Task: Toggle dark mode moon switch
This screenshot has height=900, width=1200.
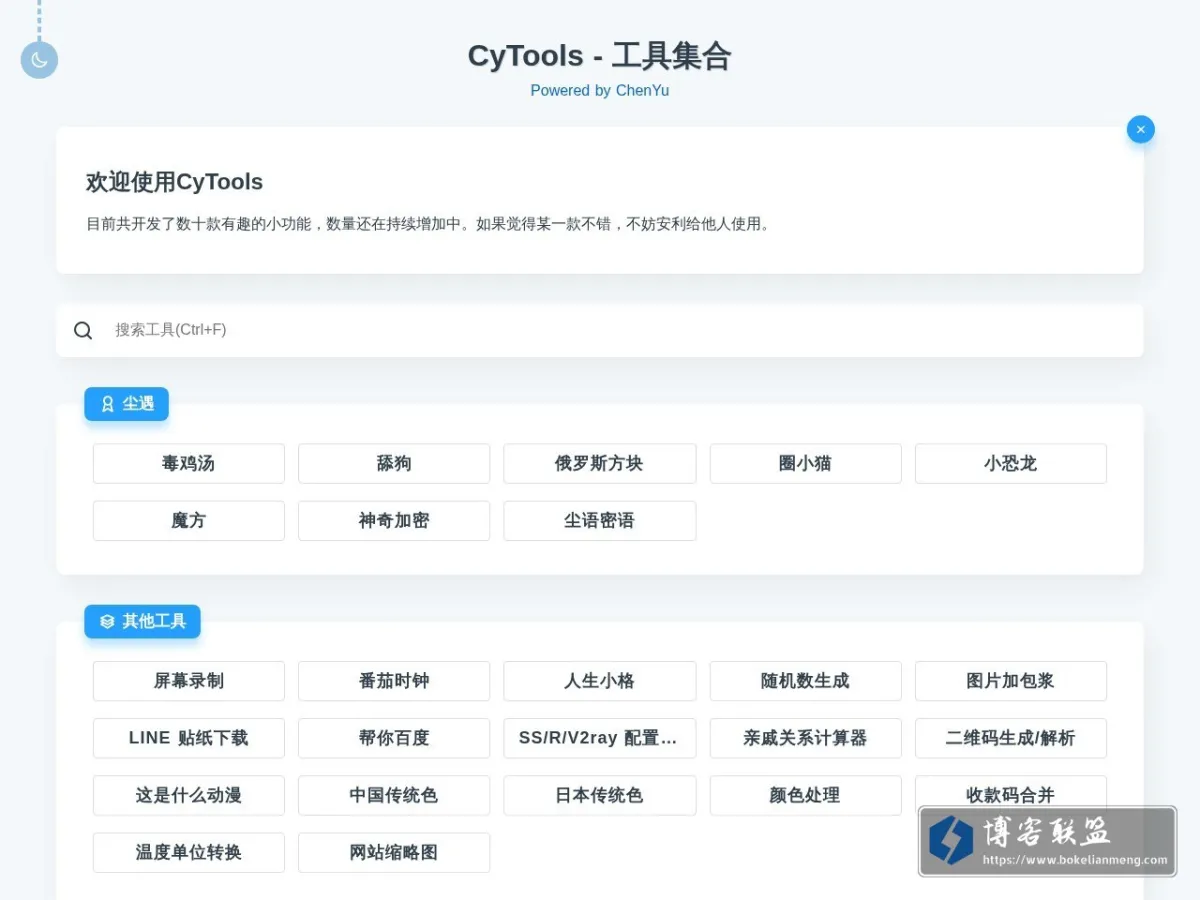Action: (x=39, y=60)
